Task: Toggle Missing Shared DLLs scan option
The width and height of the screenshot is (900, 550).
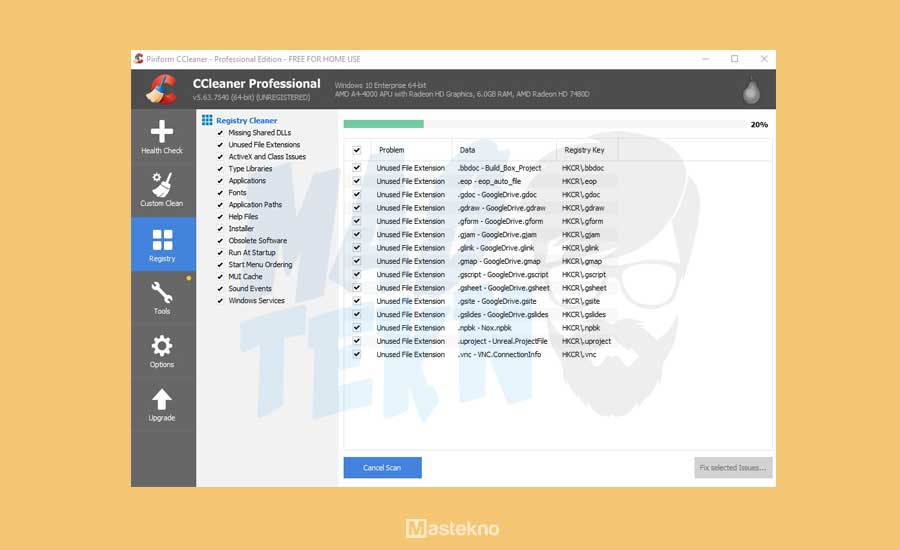Action: coord(220,133)
